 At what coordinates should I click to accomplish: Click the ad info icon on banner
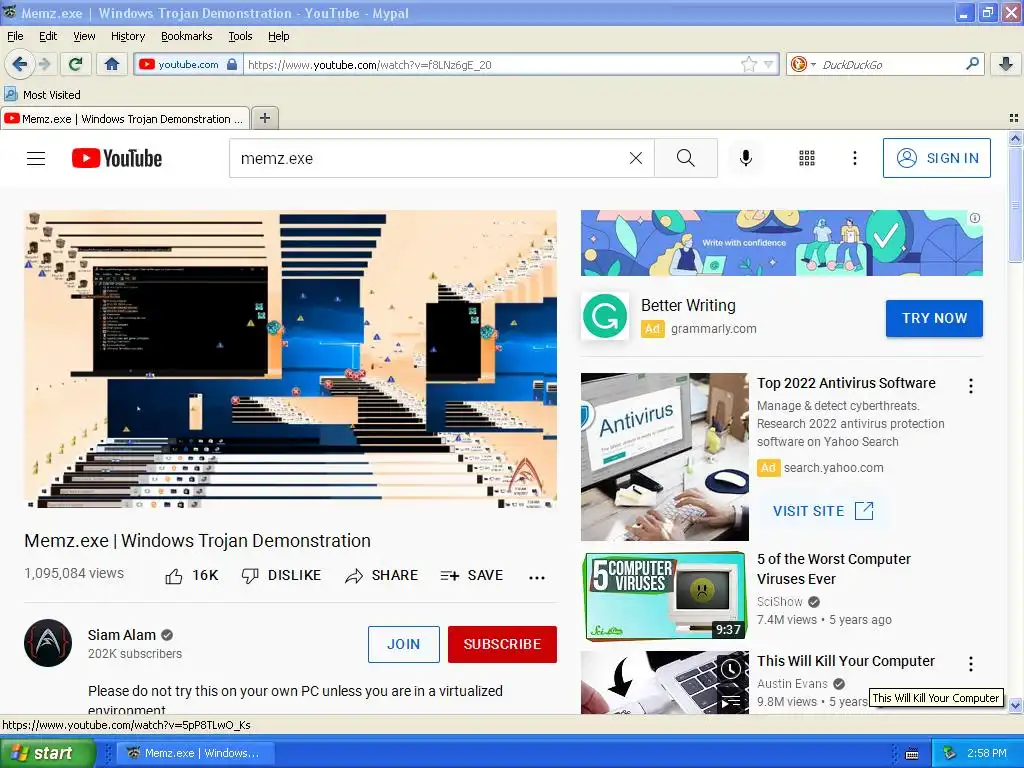[974, 218]
